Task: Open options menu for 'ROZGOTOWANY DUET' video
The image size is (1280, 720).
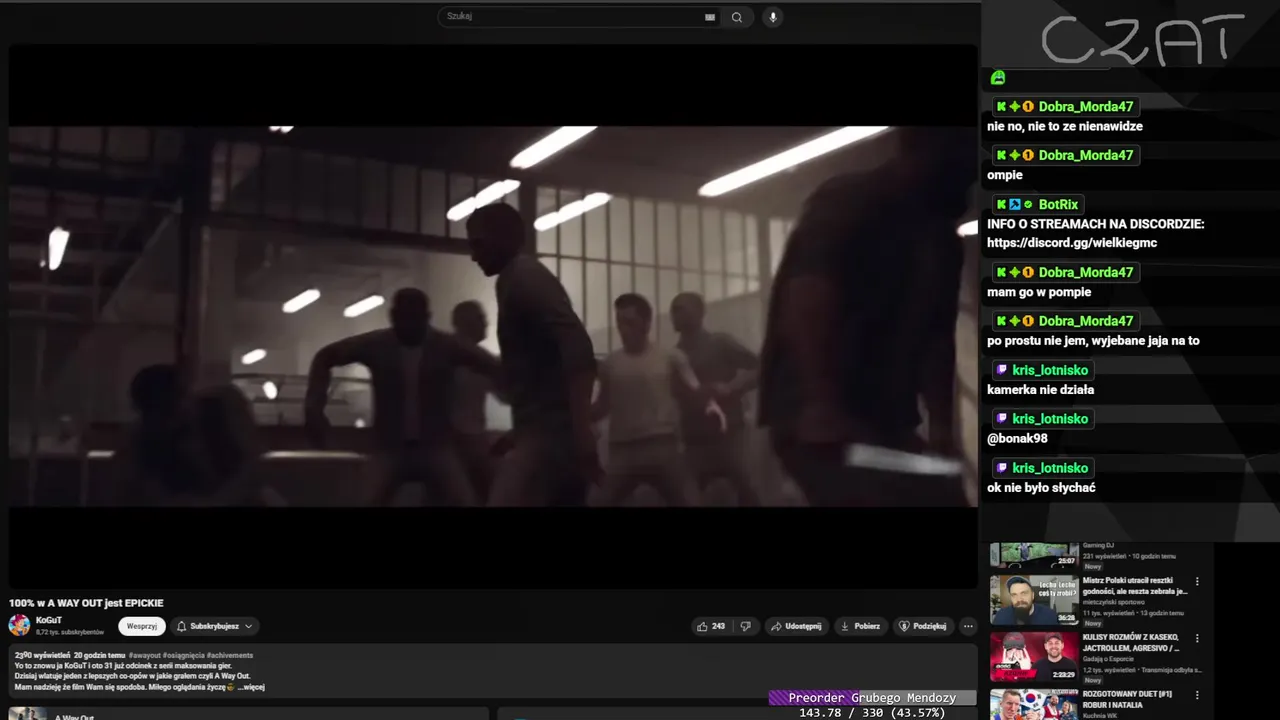Action: (x=1197, y=694)
